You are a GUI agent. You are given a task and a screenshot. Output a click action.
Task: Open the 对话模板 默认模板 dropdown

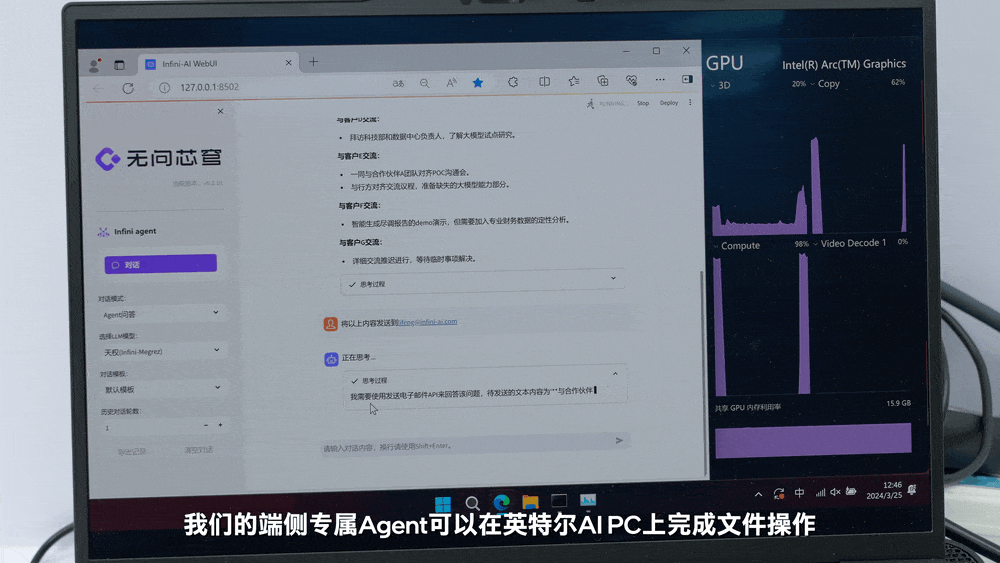tap(161, 388)
